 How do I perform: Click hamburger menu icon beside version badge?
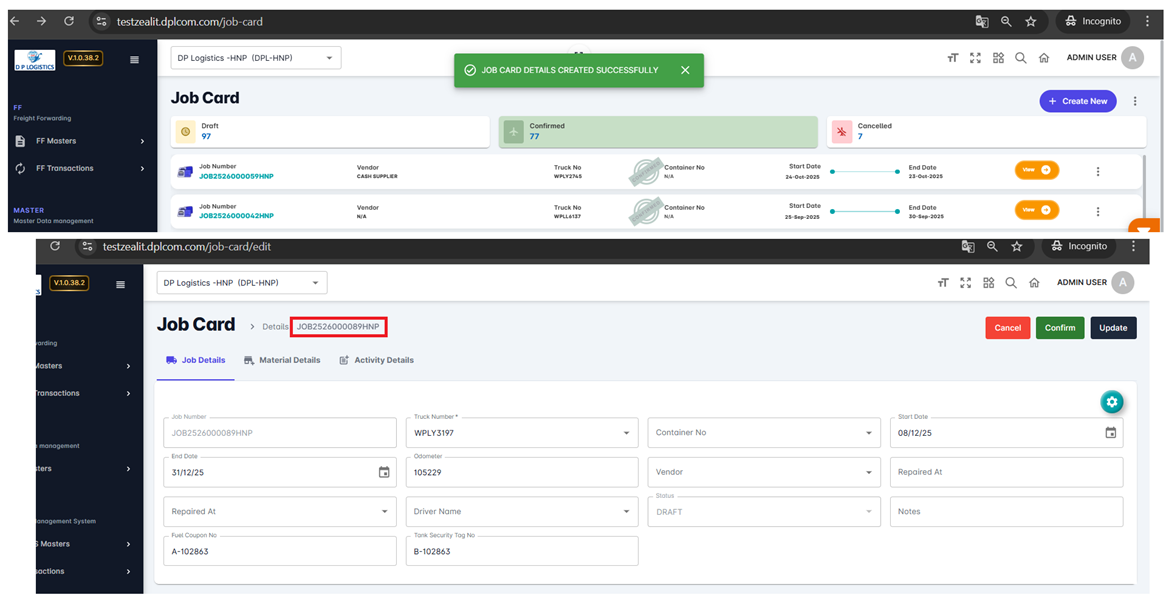(135, 59)
